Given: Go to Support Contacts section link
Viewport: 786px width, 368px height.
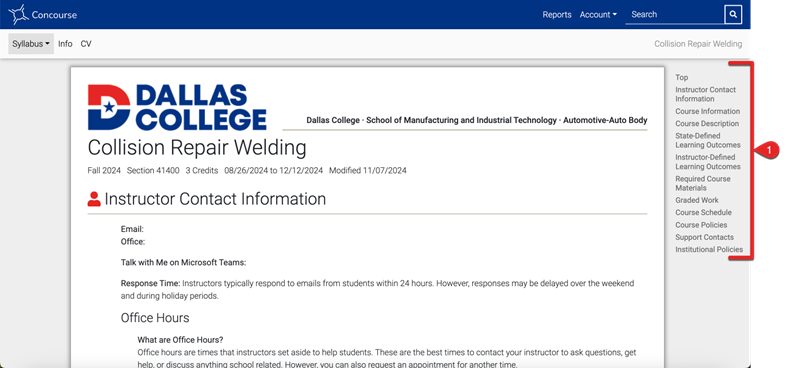Looking at the screenshot, I should 704,237.
